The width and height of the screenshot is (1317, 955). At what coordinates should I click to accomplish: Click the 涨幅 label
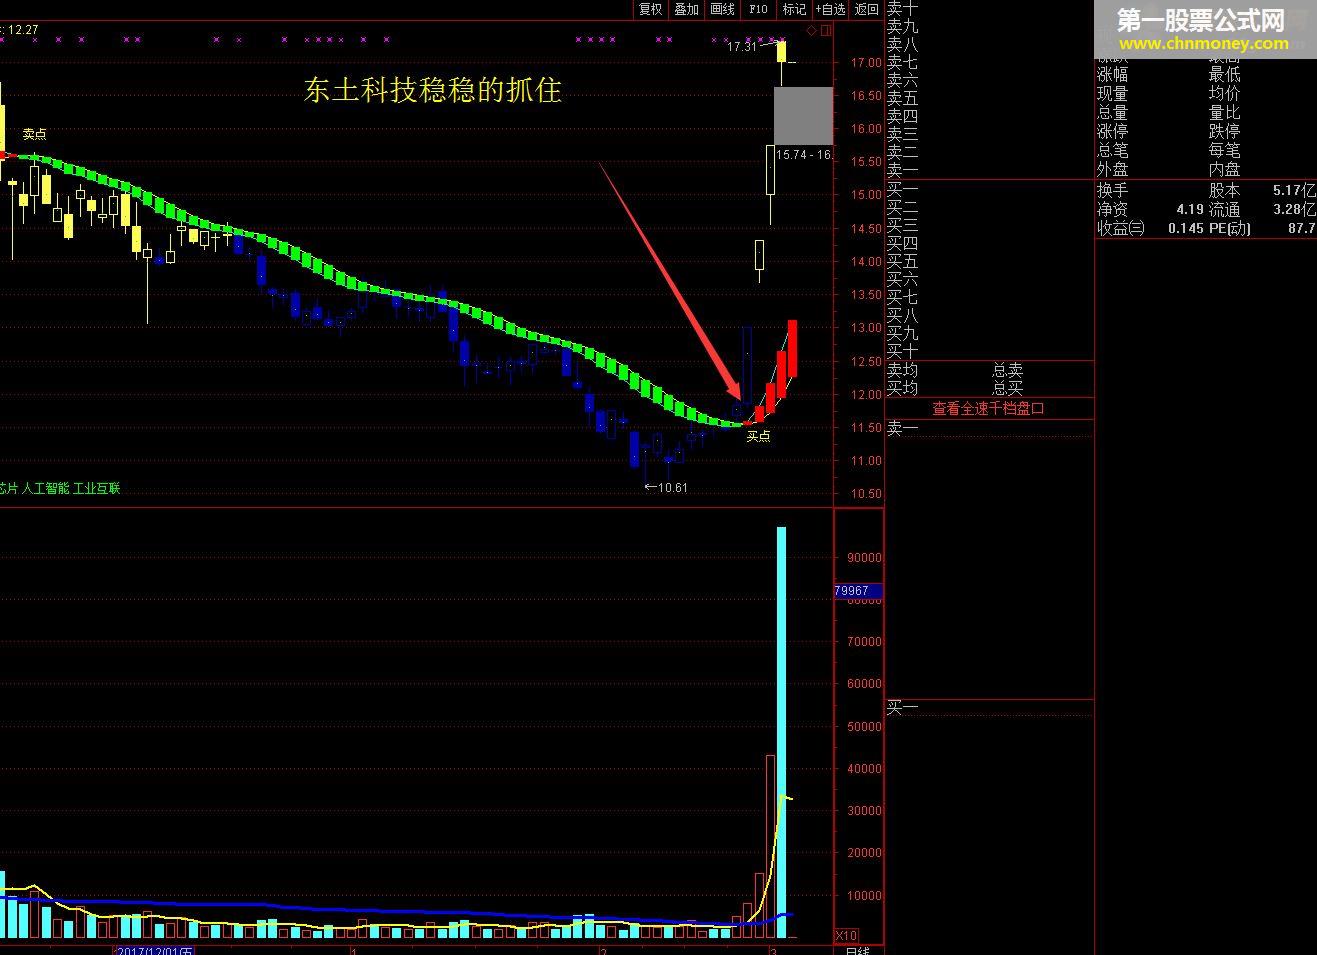click(x=1112, y=75)
